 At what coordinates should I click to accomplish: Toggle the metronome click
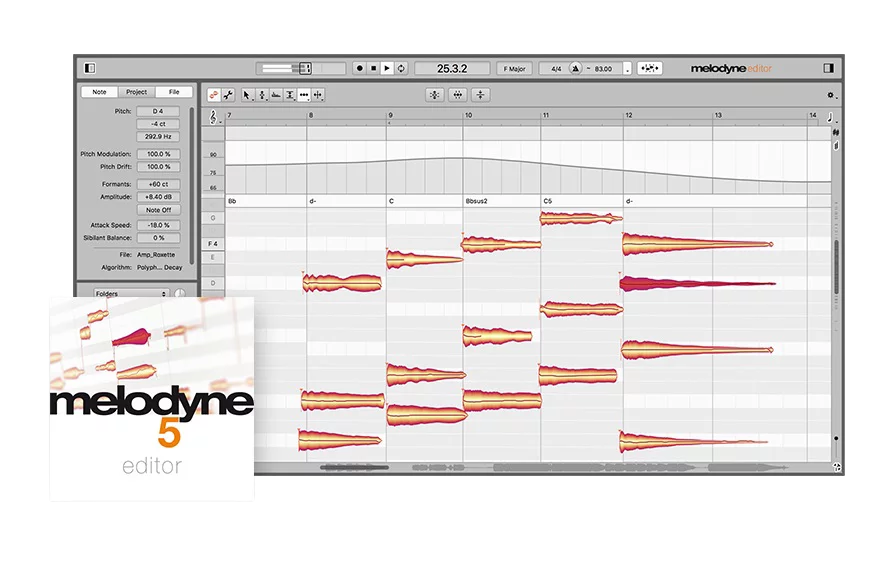click(x=577, y=68)
